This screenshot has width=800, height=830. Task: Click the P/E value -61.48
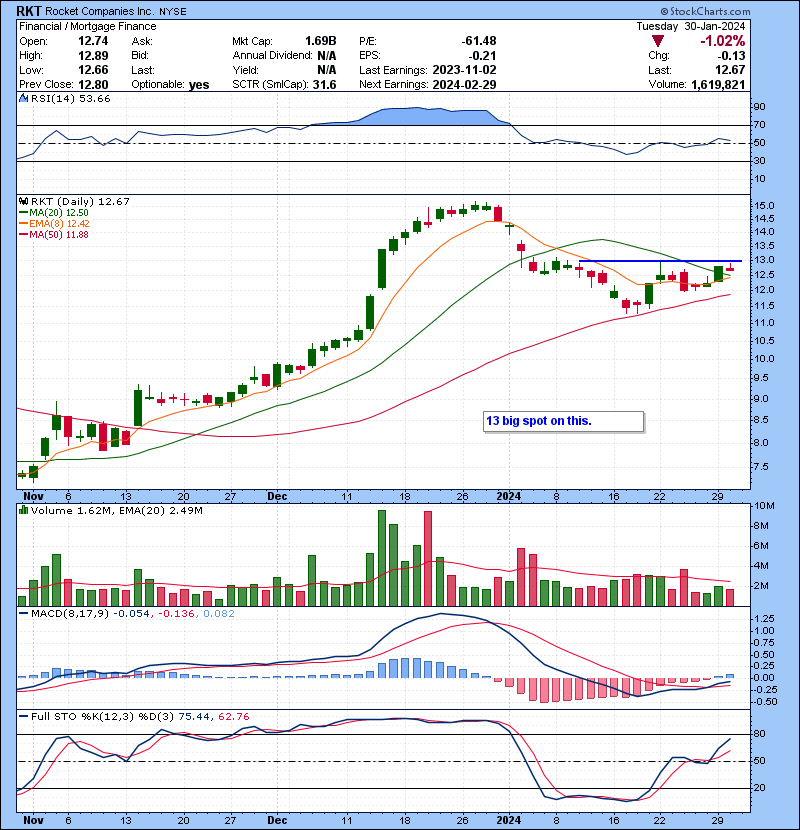coord(479,41)
